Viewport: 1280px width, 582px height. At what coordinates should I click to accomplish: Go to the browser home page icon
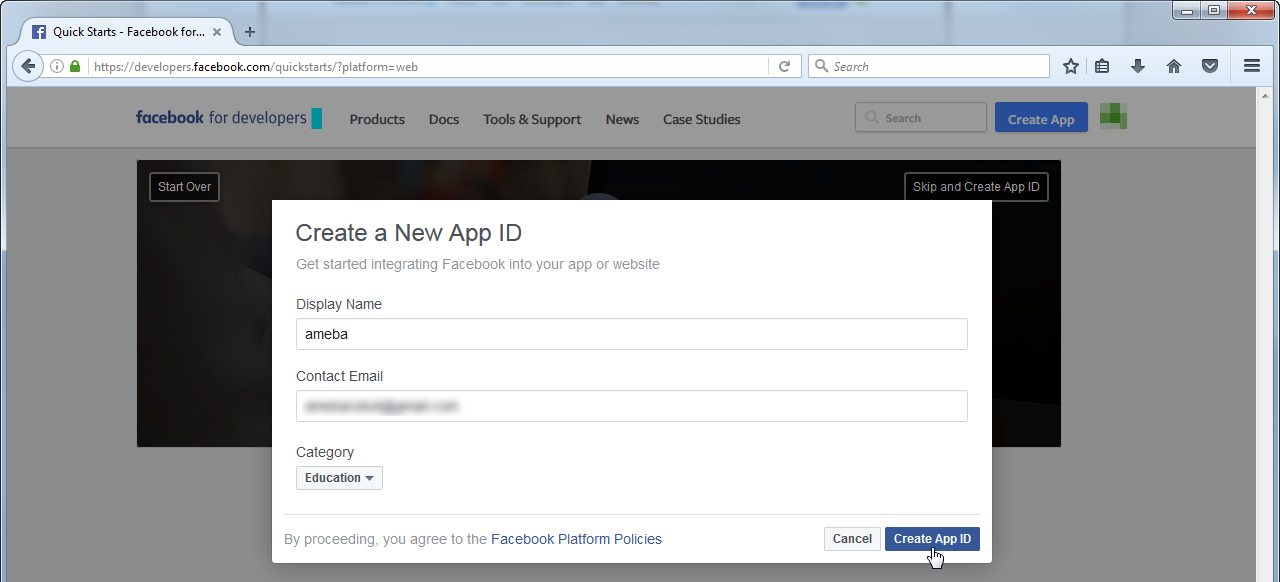click(x=1174, y=66)
